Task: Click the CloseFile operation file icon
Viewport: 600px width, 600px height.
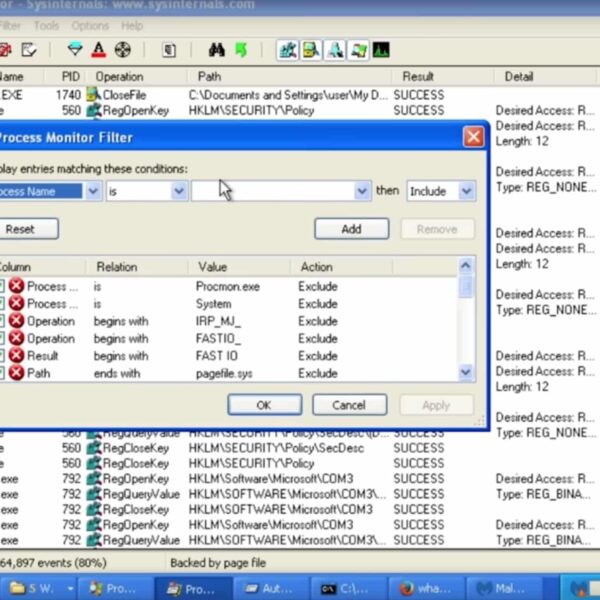Action: click(x=93, y=95)
